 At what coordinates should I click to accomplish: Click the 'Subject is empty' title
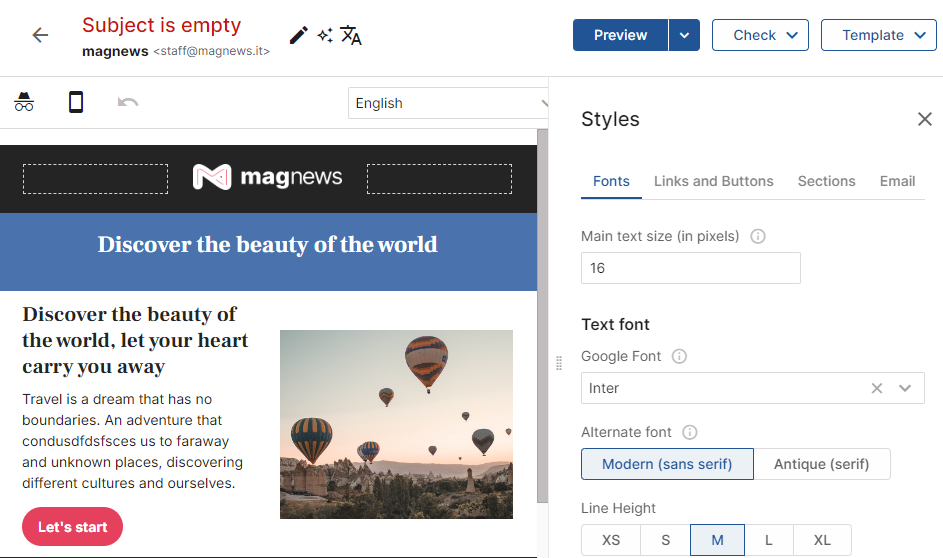[161, 25]
